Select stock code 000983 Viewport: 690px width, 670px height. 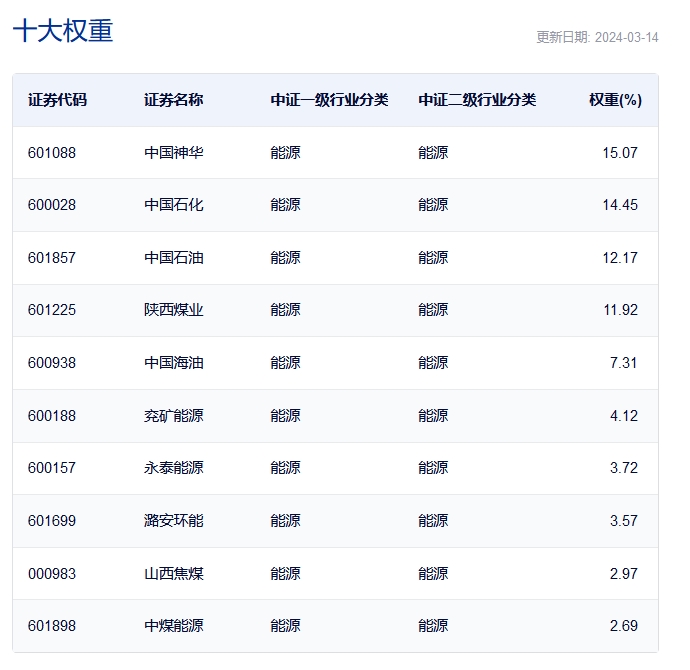52,573
